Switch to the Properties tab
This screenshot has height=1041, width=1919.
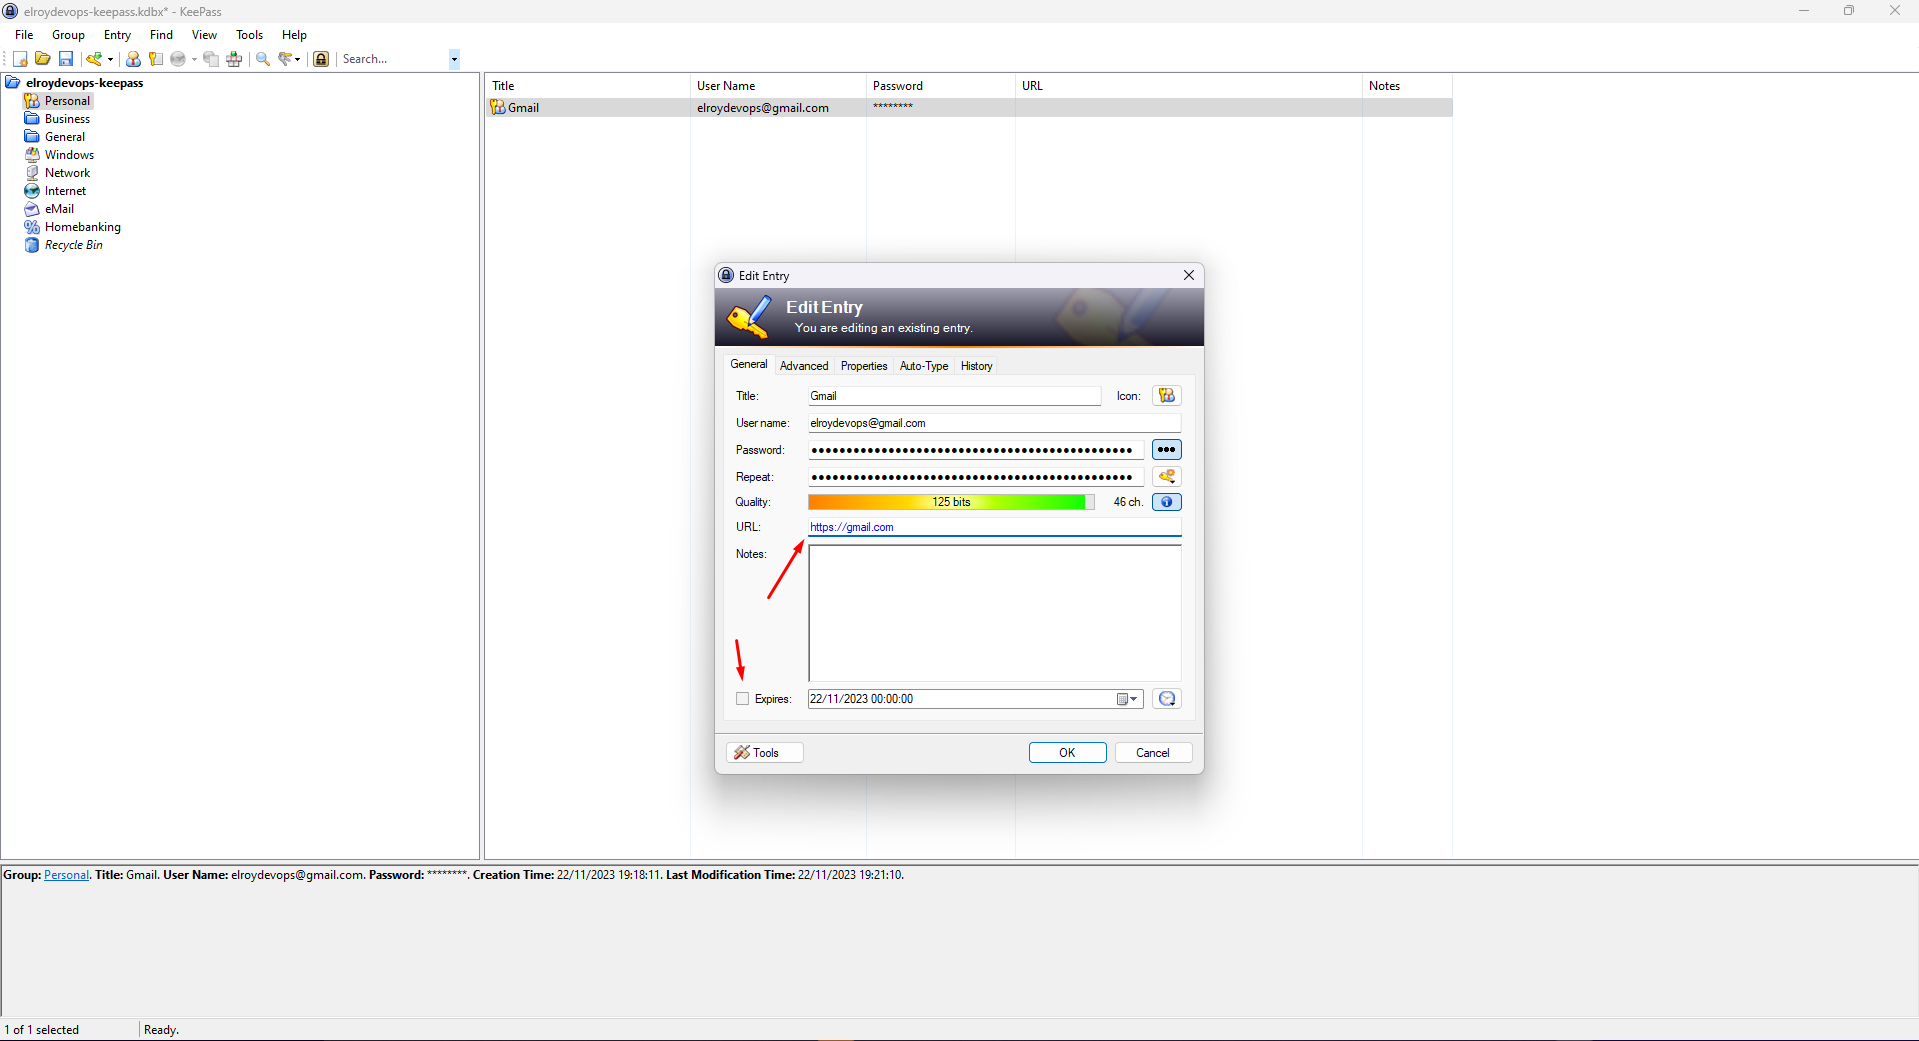click(864, 366)
